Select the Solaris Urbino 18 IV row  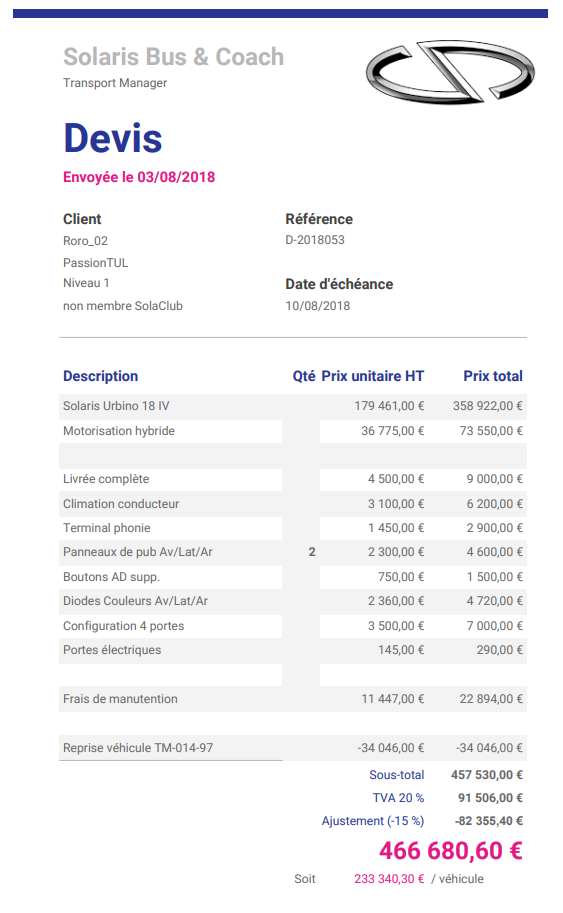pyautogui.click(x=293, y=406)
